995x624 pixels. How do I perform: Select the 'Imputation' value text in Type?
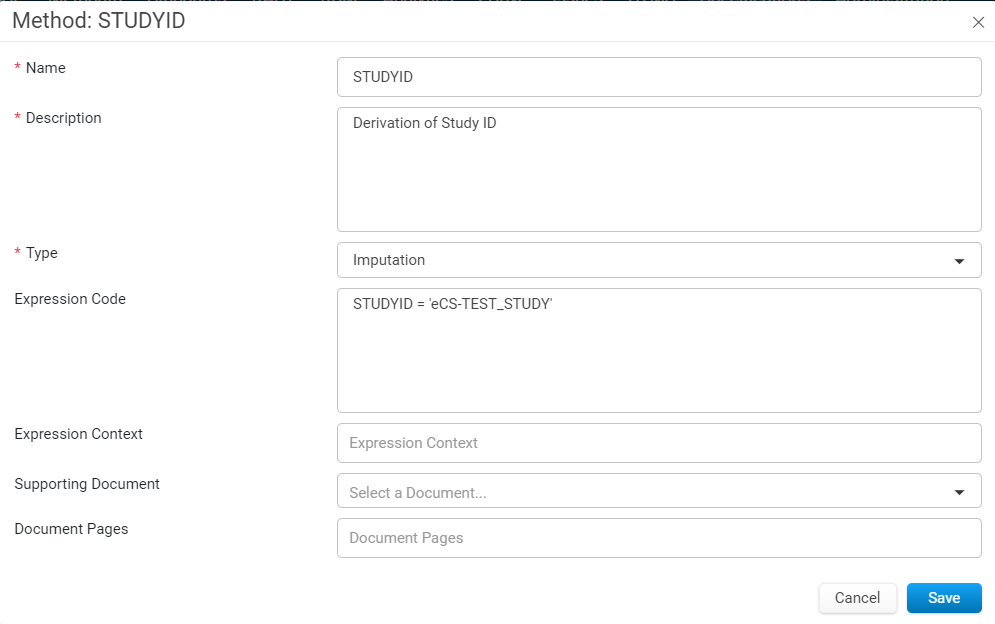pos(388,260)
